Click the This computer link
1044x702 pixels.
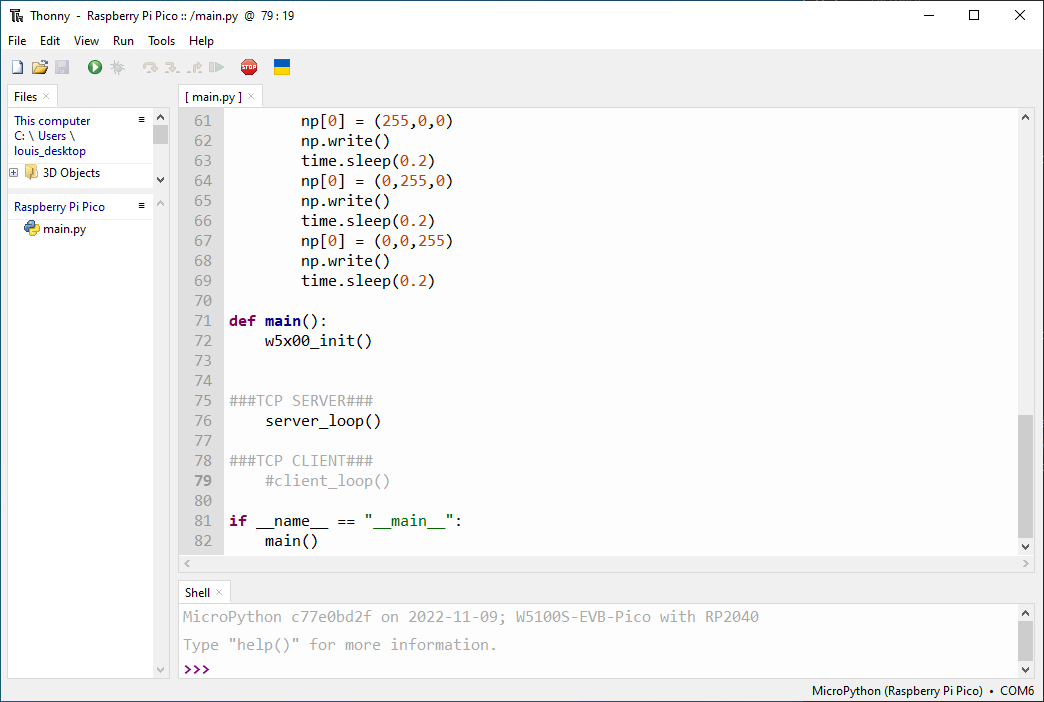tap(52, 121)
